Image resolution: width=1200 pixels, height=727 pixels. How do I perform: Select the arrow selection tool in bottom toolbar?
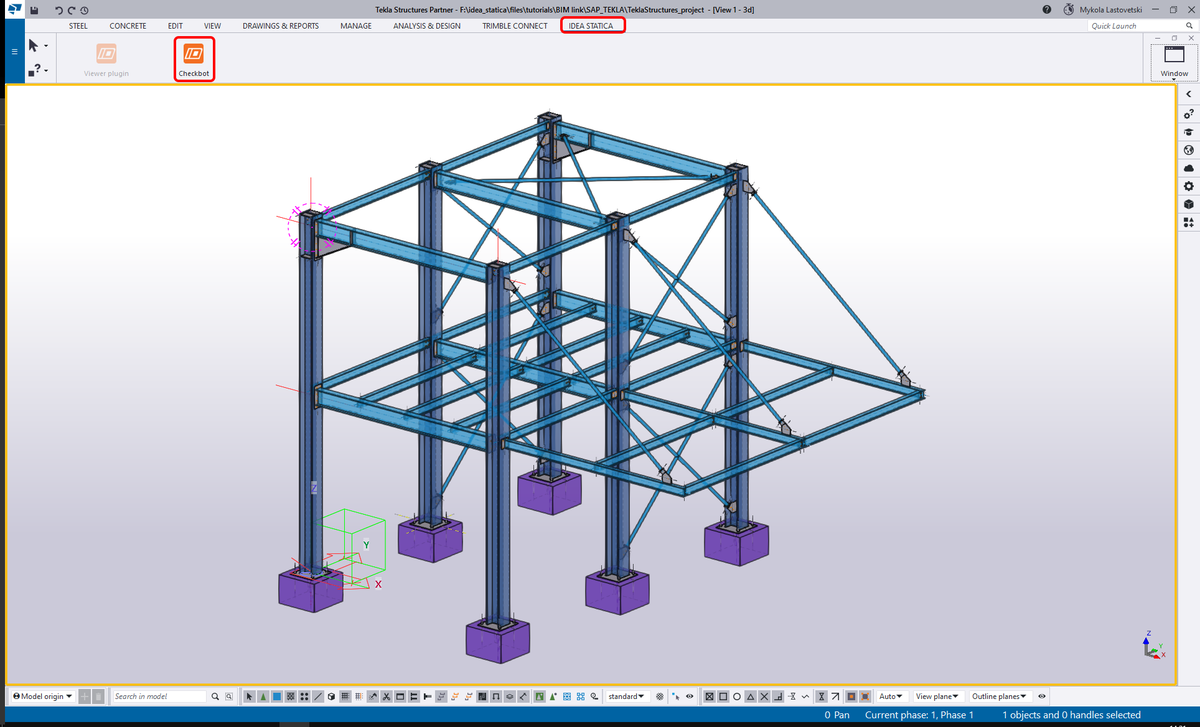[250, 696]
